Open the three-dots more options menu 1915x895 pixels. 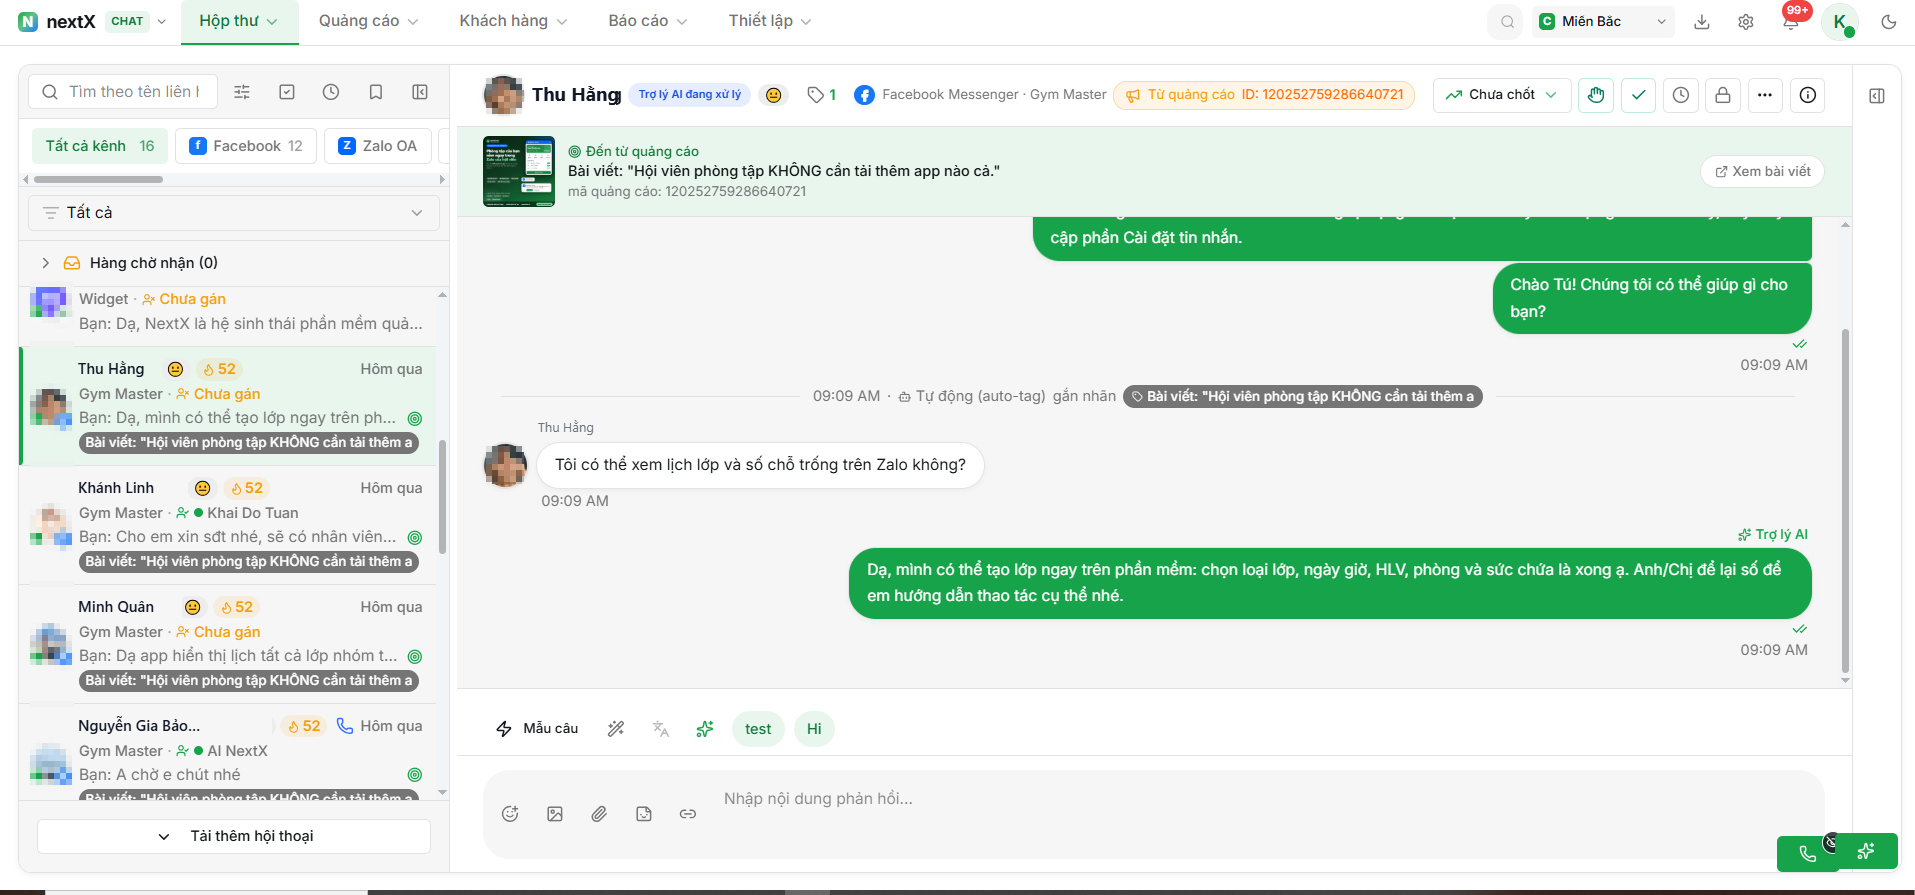(x=1765, y=95)
